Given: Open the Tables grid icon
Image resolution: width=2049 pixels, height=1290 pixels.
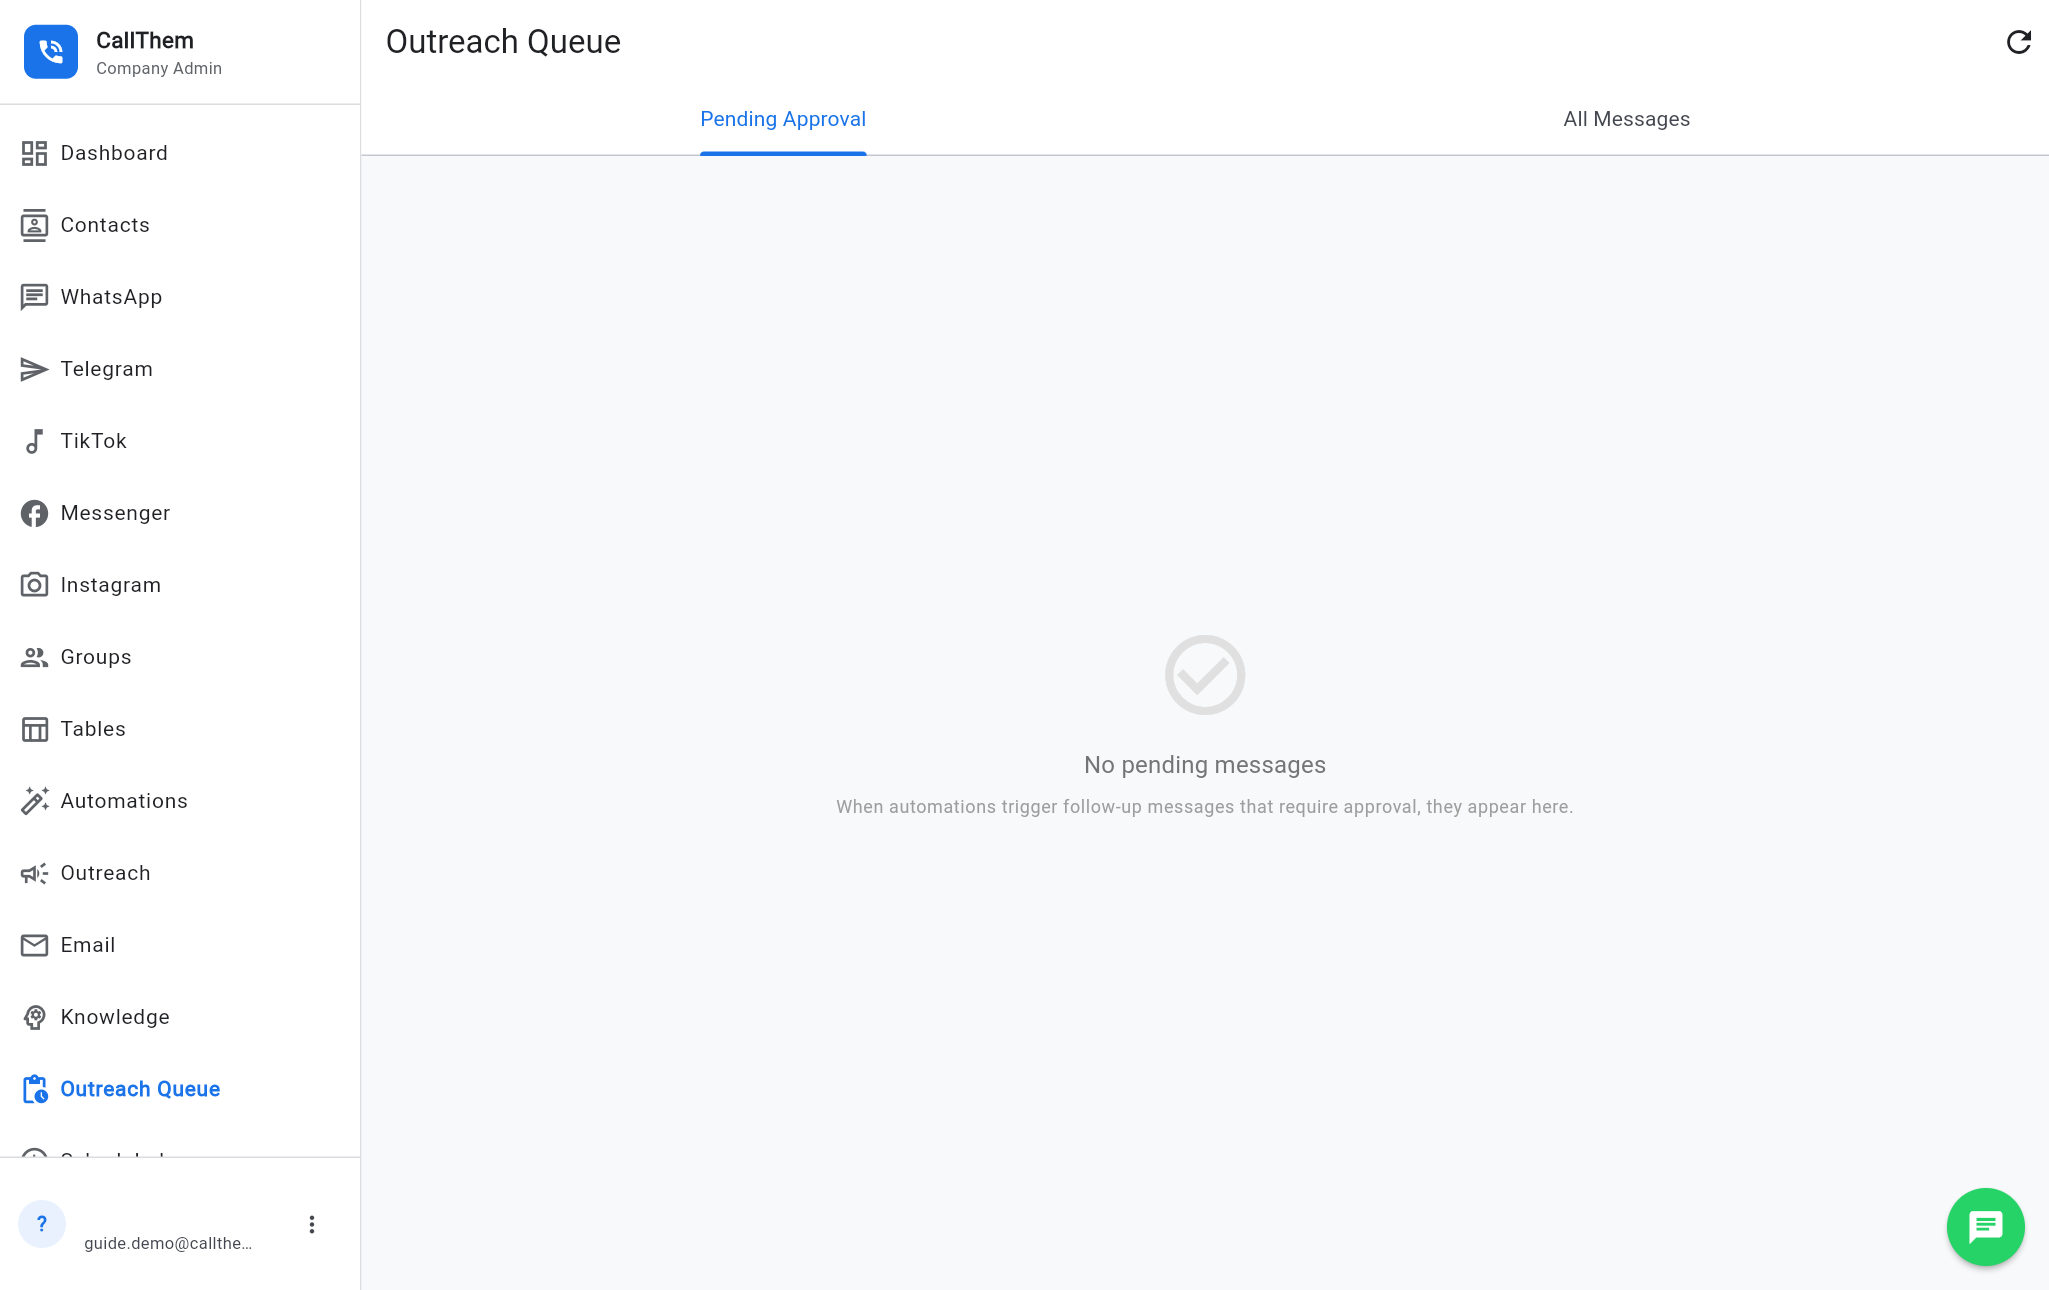Looking at the screenshot, I should (x=34, y=729).
